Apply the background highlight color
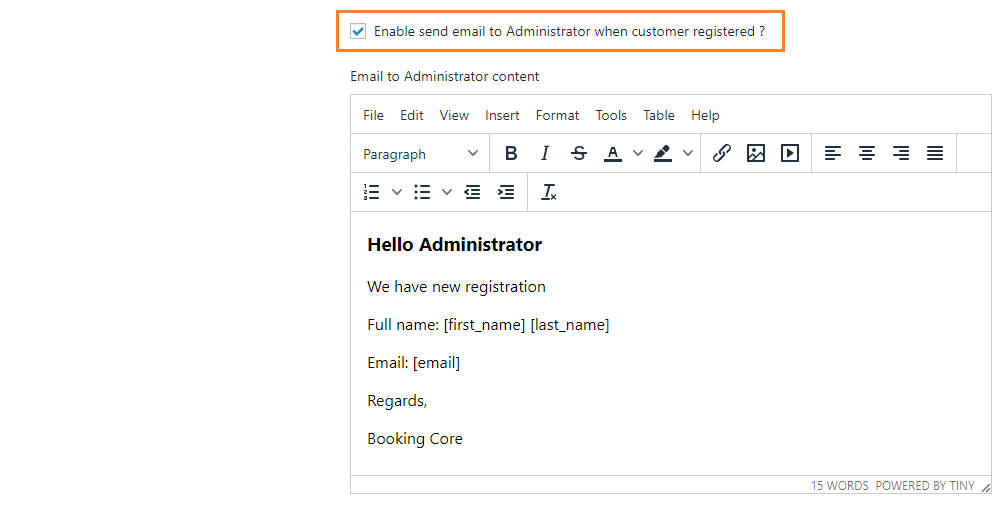 pos(662,153)
